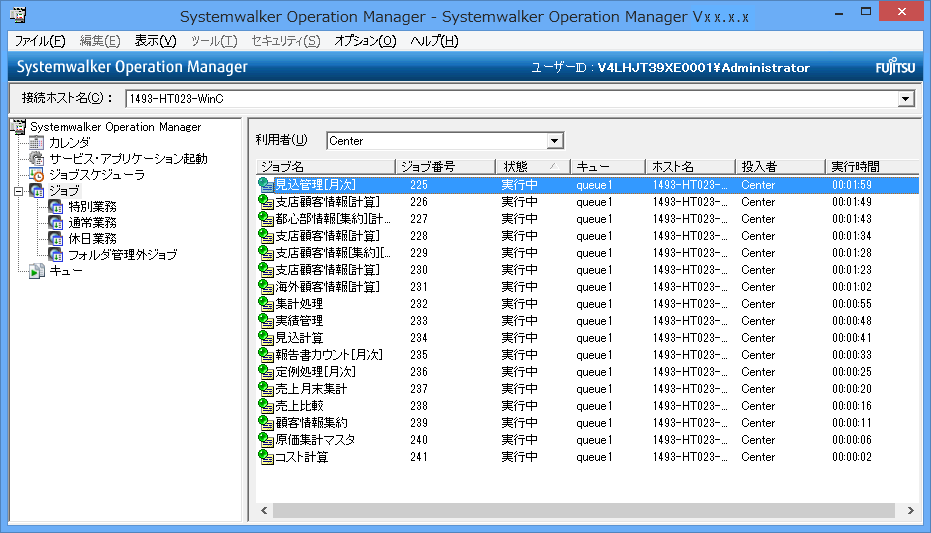Click job icon of 見込管理[月次] row
Screen dimensions: 931x533
click(266, 185)
